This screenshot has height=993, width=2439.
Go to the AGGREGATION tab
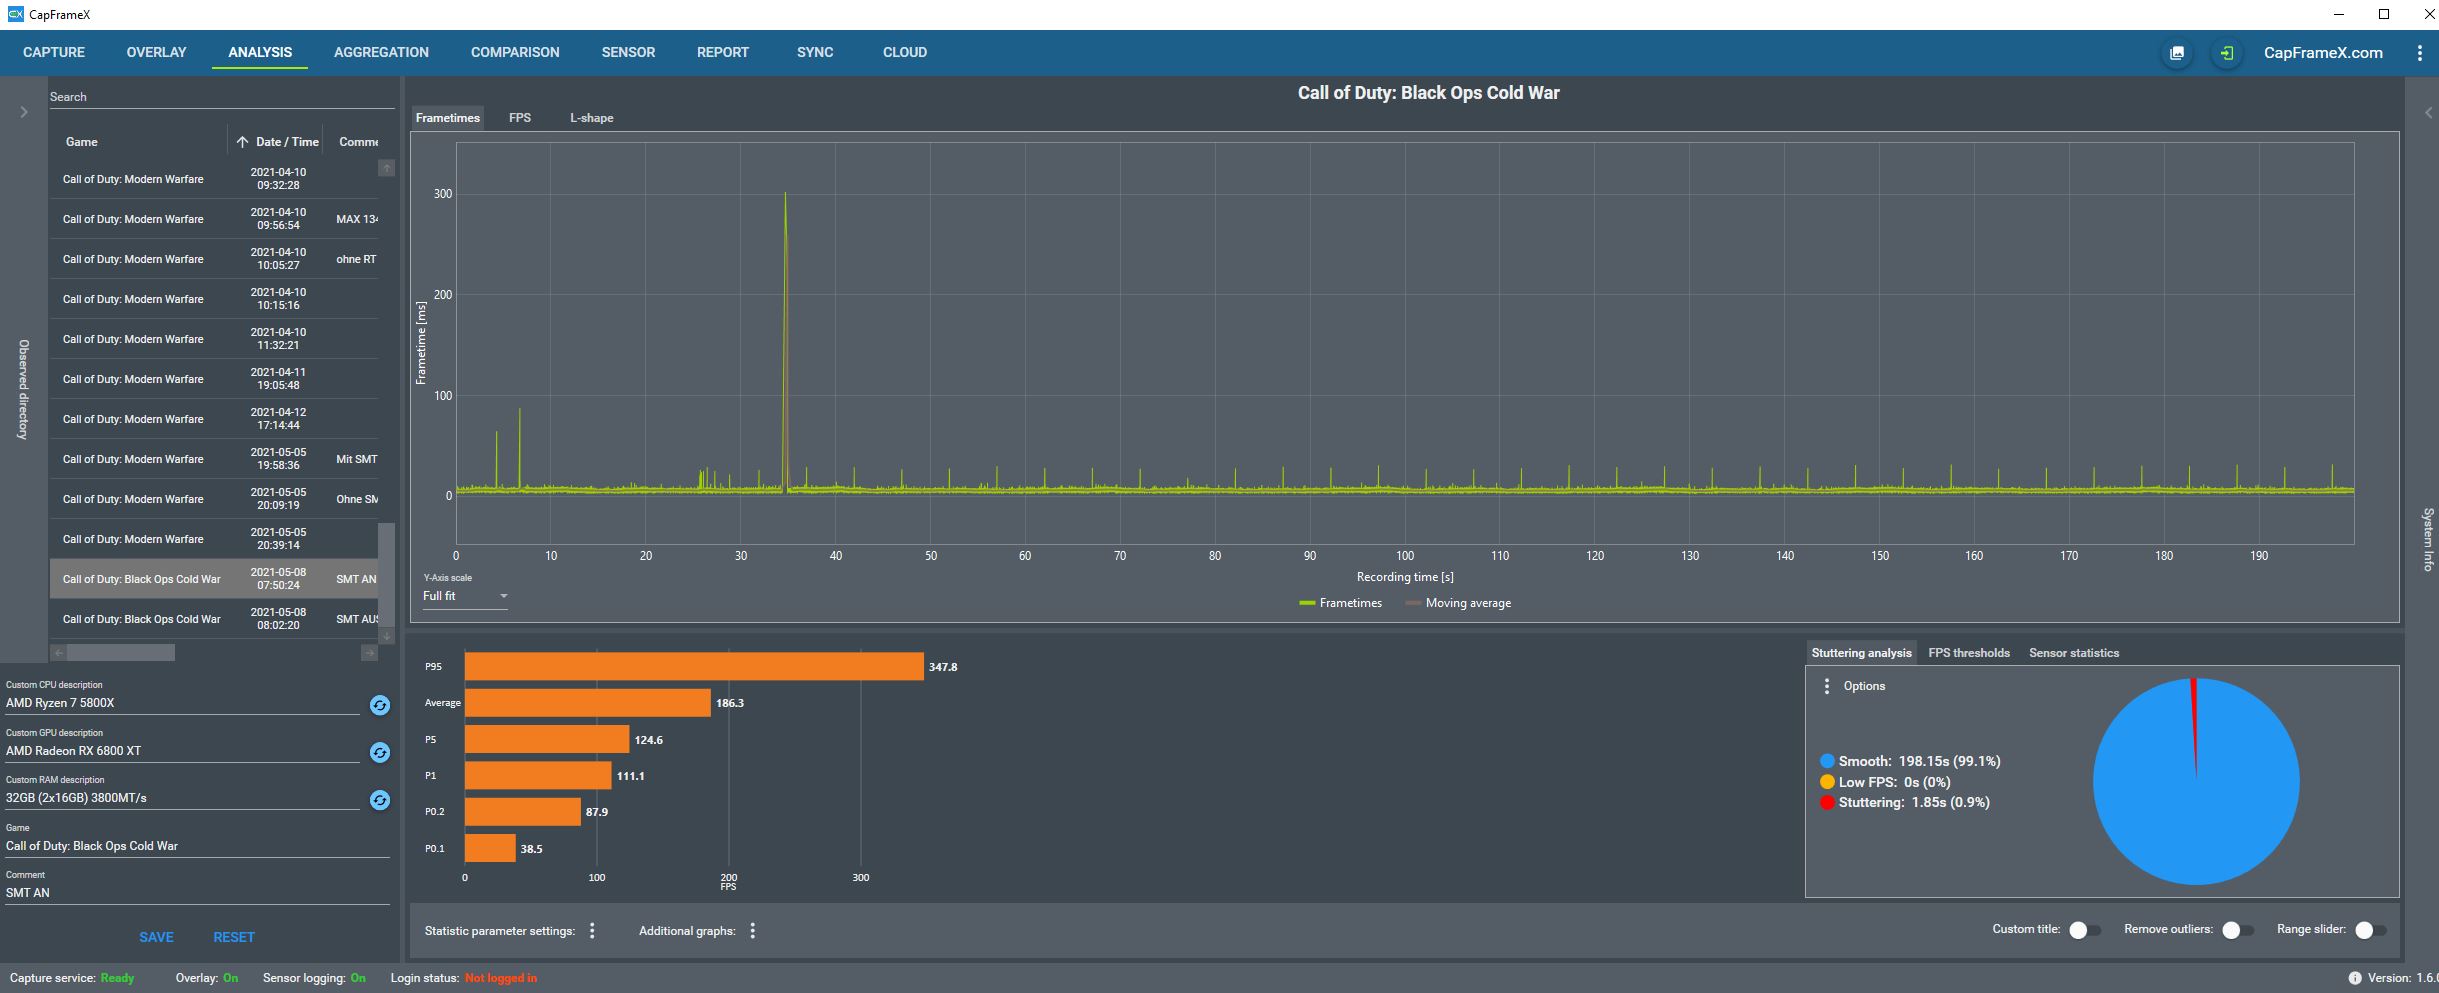[x=381, y=52]
